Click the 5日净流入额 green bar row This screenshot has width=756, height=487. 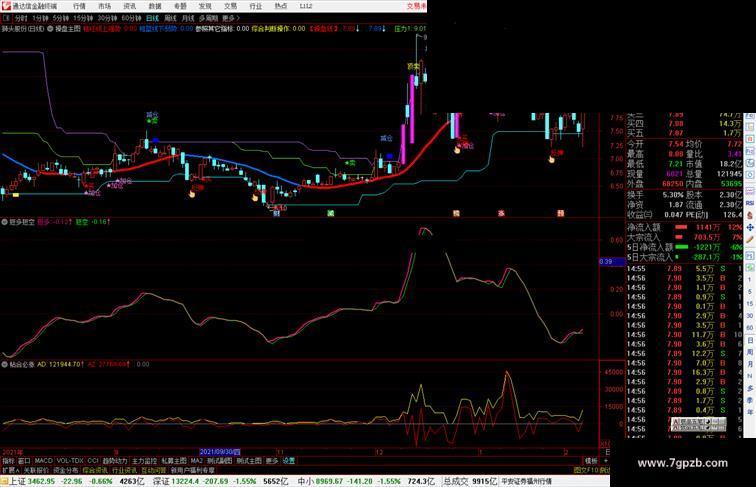(x=685, y=247)
